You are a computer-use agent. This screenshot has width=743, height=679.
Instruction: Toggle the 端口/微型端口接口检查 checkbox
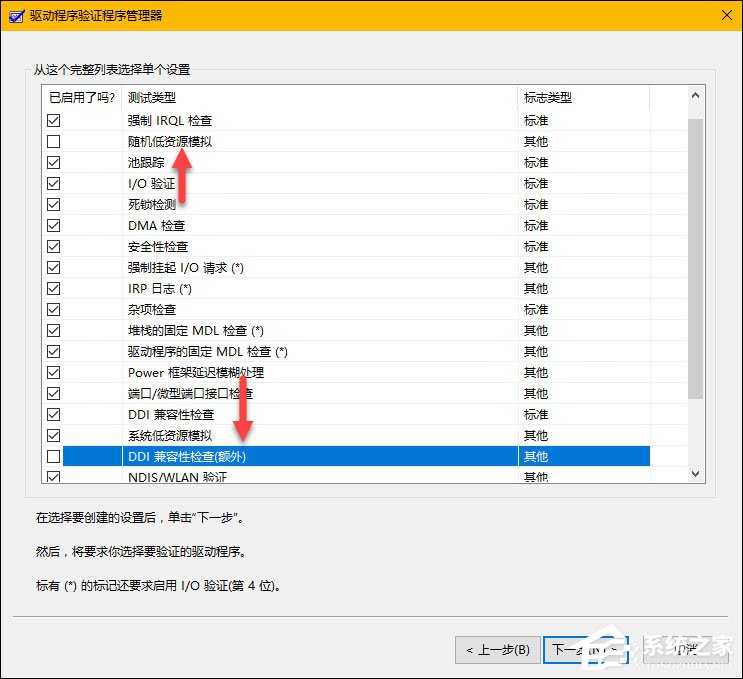(54, 393)
